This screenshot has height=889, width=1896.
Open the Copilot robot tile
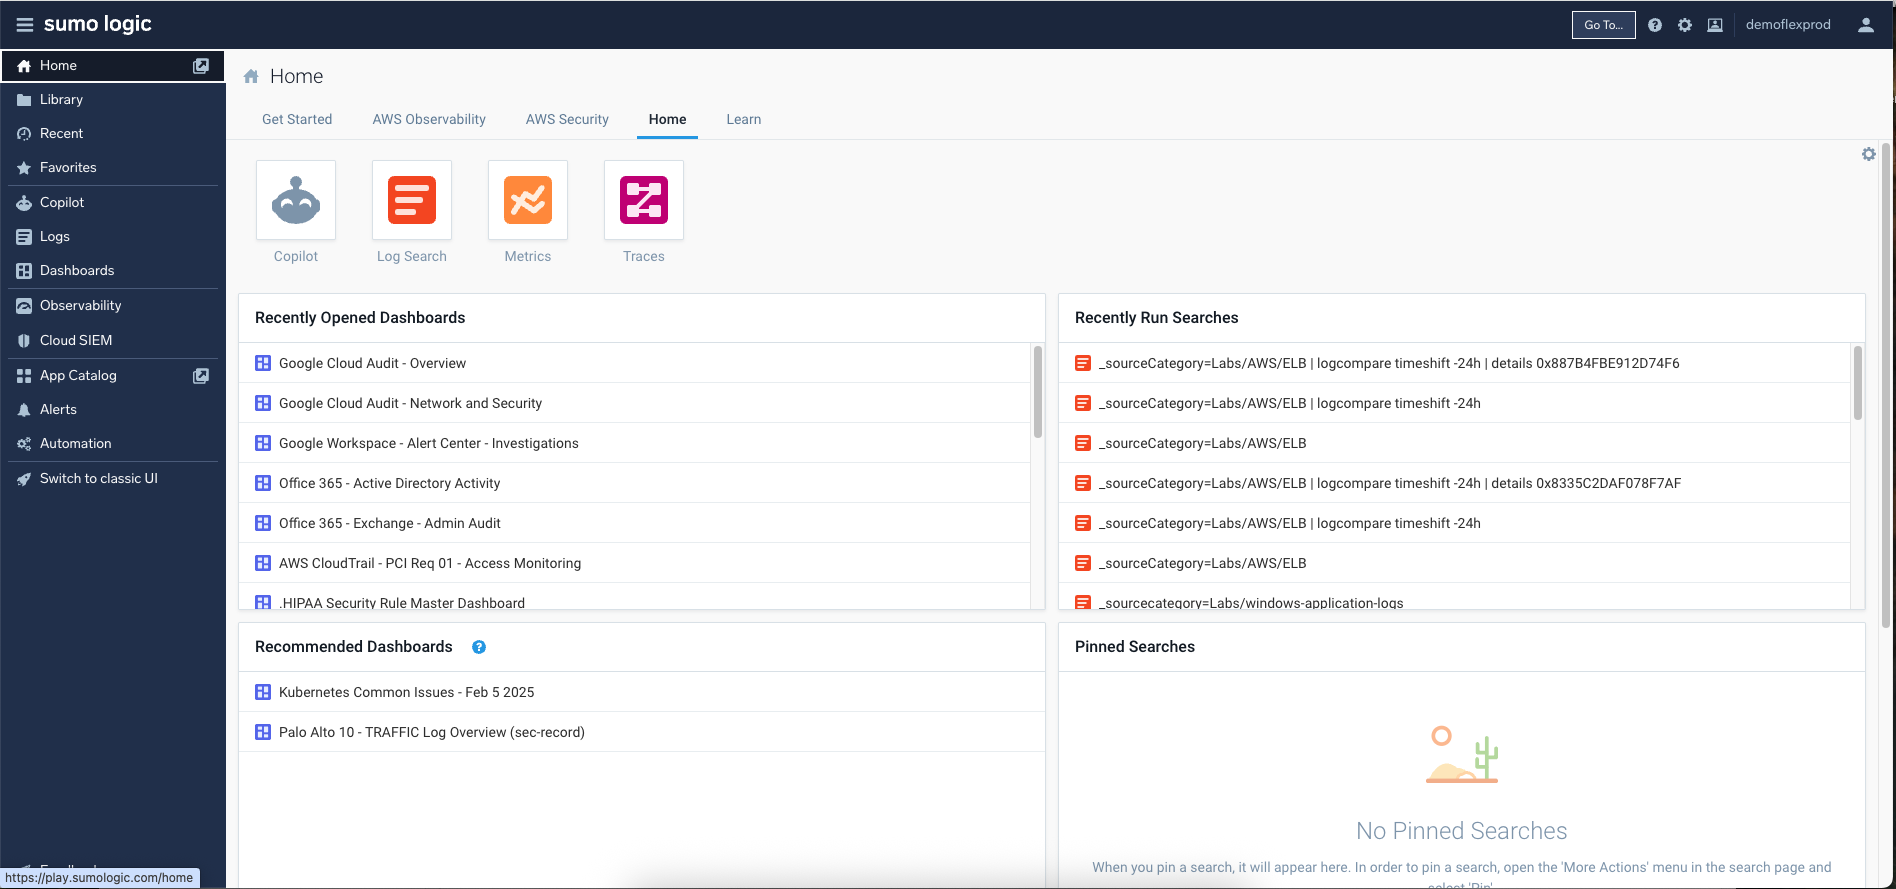[296, 201]
